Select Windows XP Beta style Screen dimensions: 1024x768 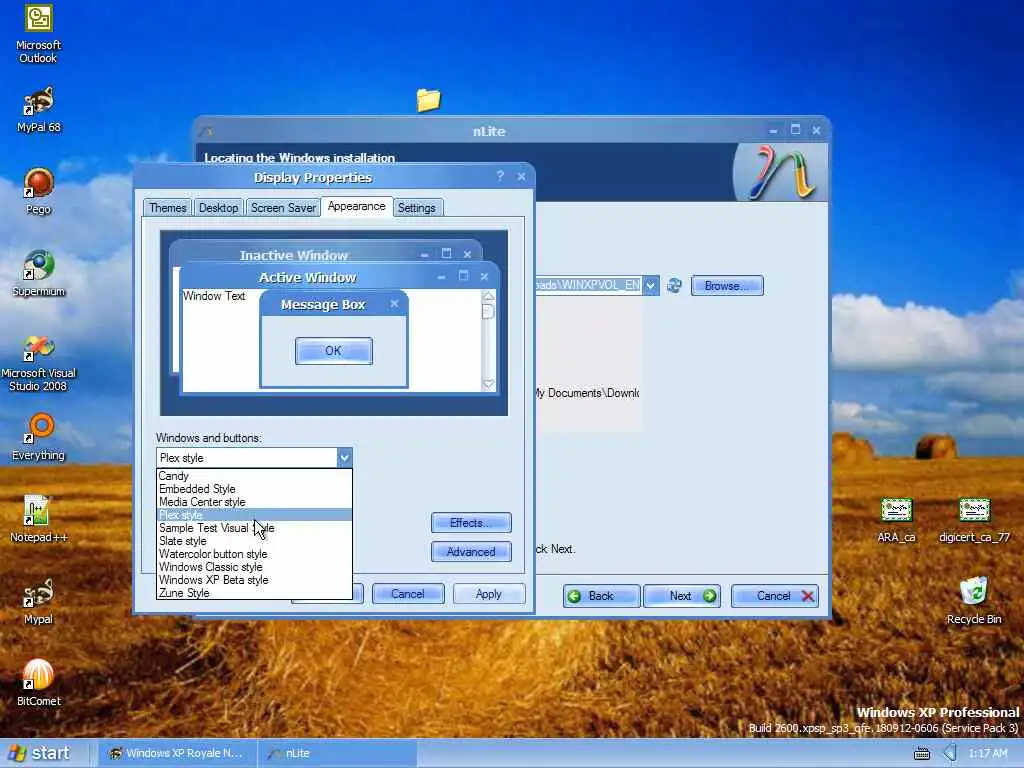[254, 580]
